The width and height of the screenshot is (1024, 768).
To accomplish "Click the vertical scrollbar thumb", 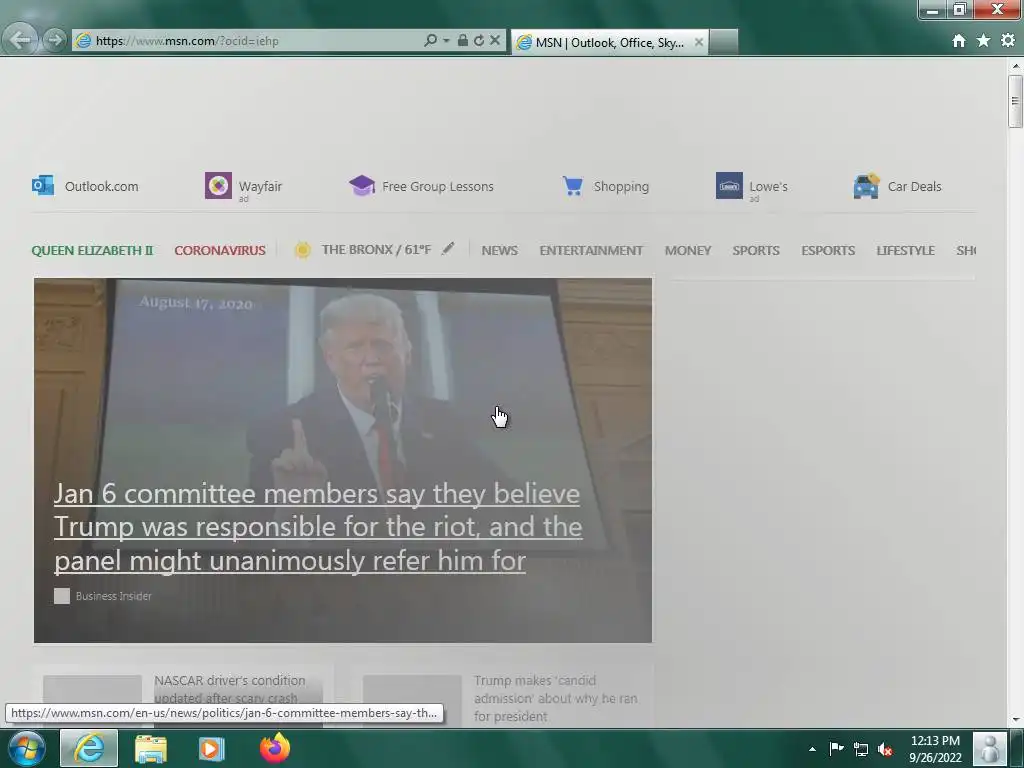I will pyautogui.click(x=1016, y=101).
